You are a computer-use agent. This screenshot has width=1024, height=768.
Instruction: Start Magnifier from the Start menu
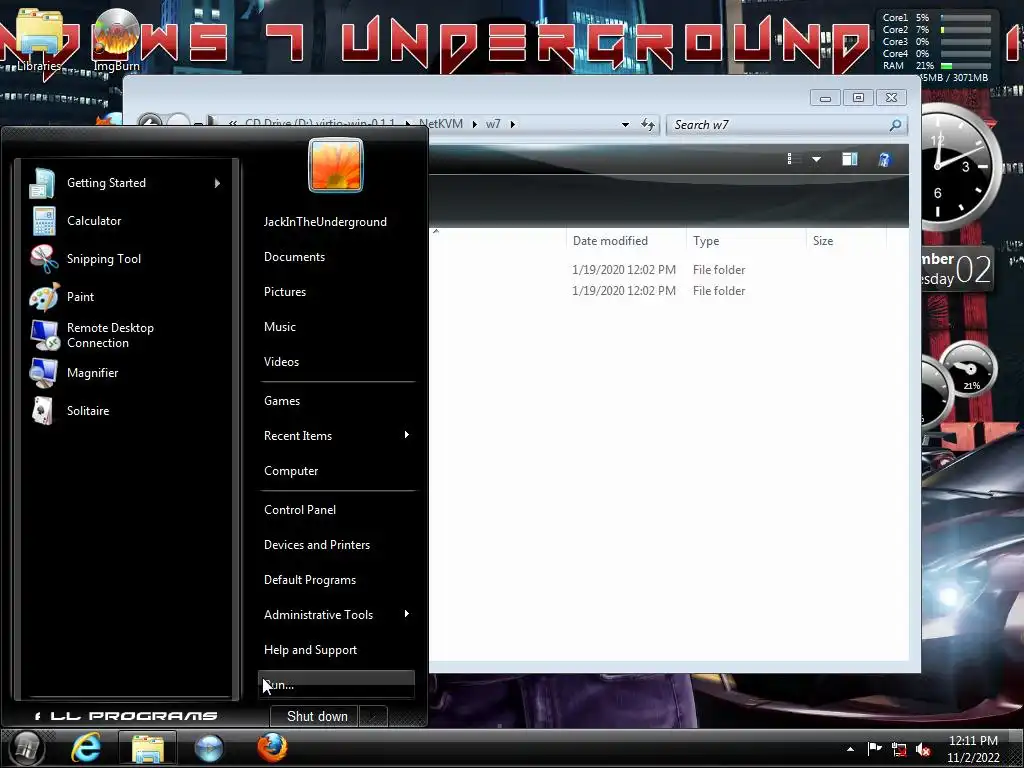[126, 373]
